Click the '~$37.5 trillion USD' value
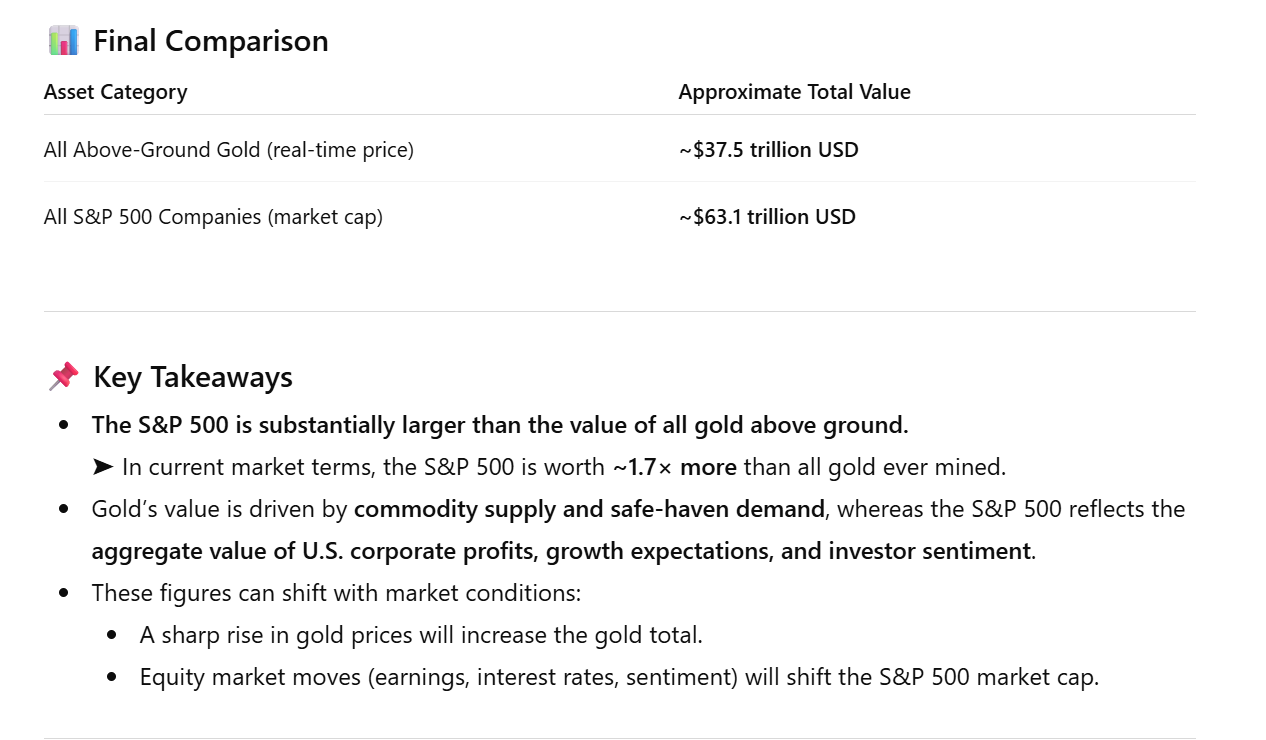1266x740 pixels. coord(768,150)
